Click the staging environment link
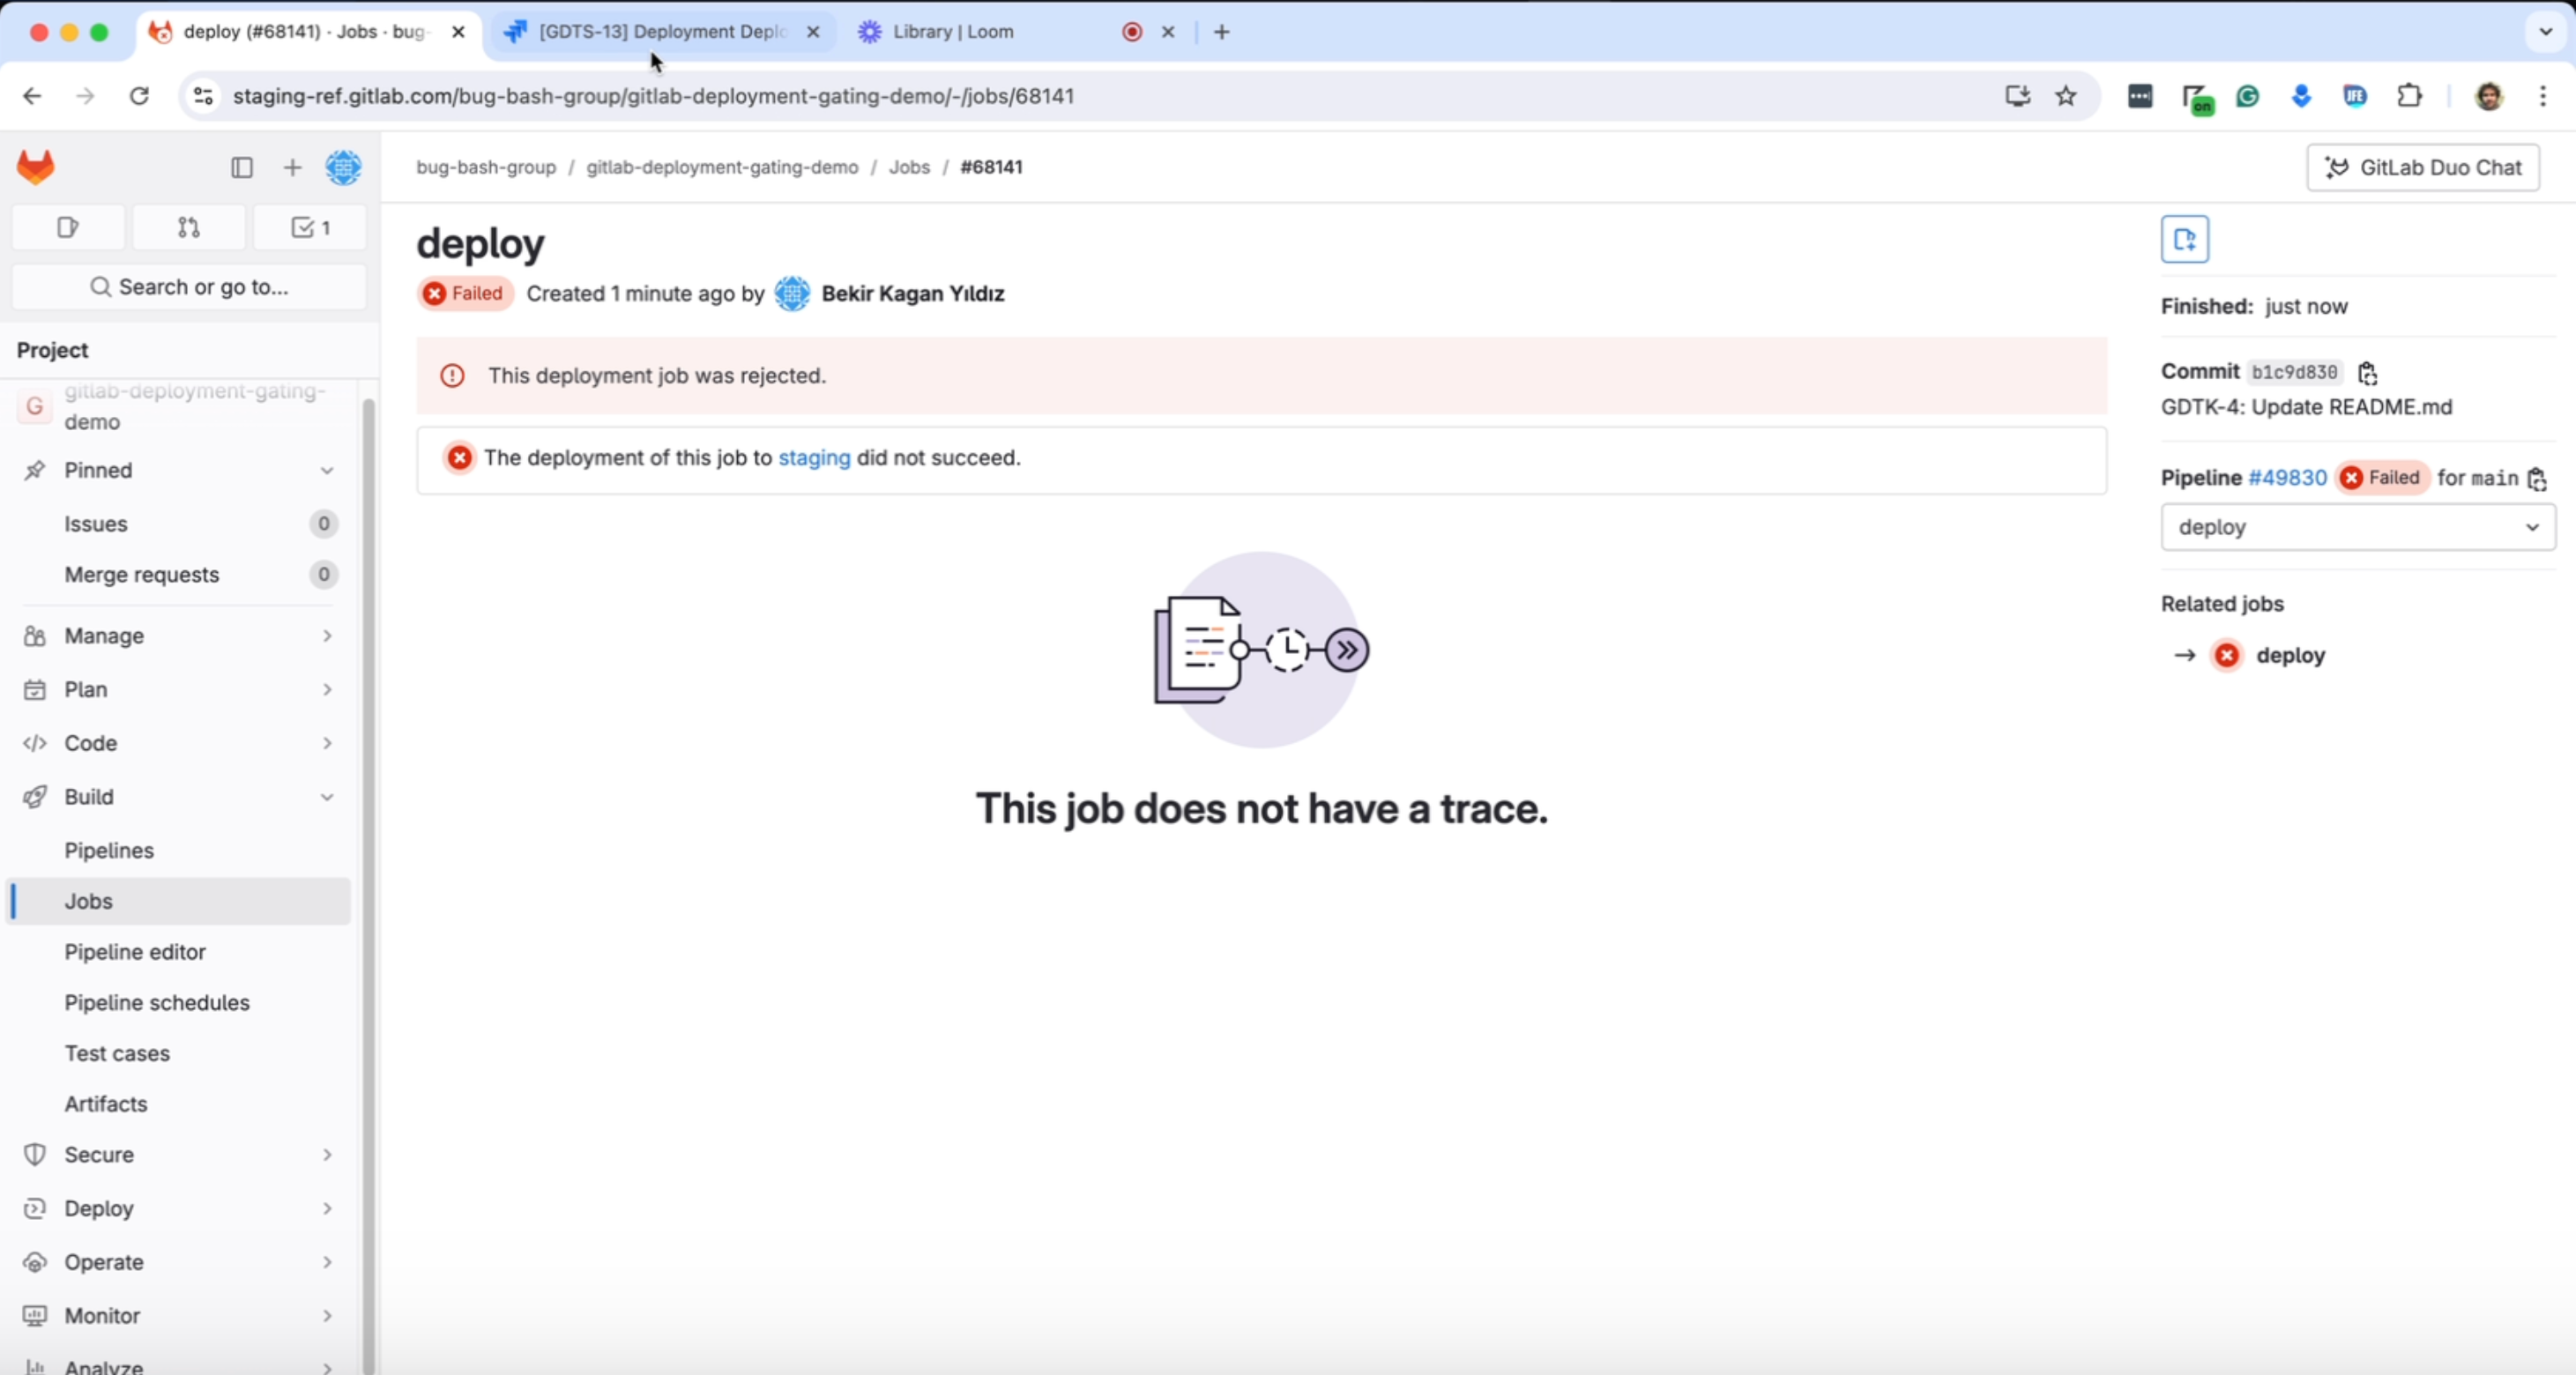 pyautogui.click(x=813, y=458)
